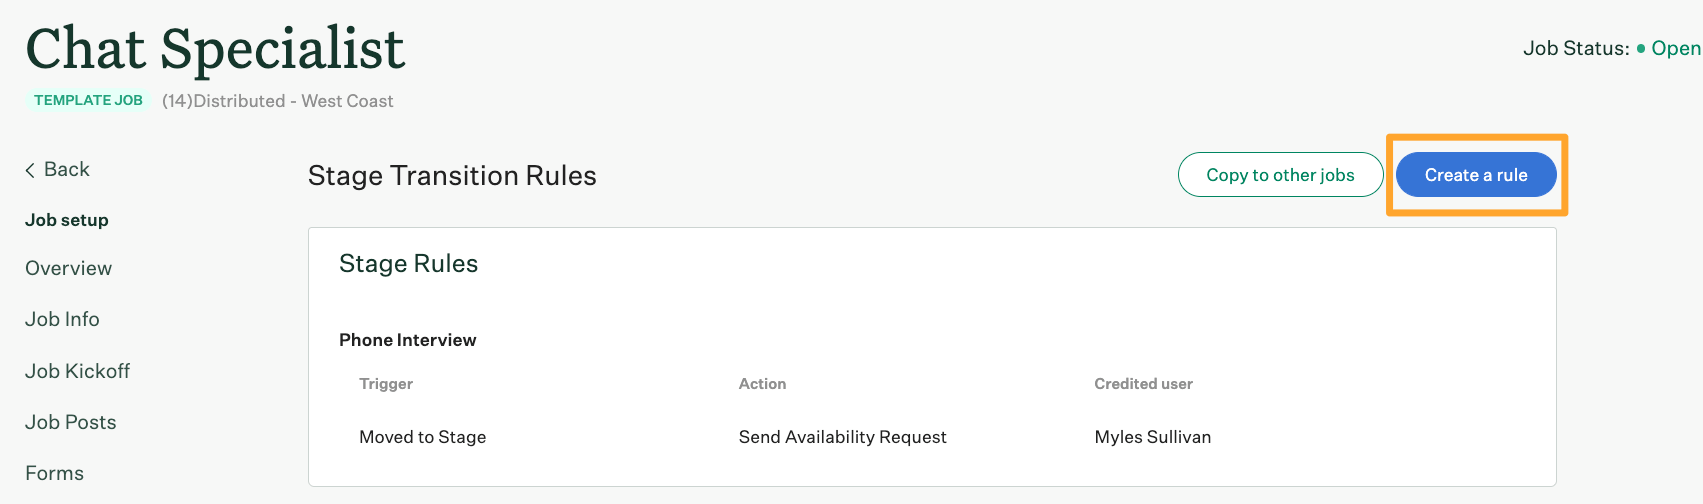
Task: Click the Back chevron arrow icon
Action: [x=30, y=170]
